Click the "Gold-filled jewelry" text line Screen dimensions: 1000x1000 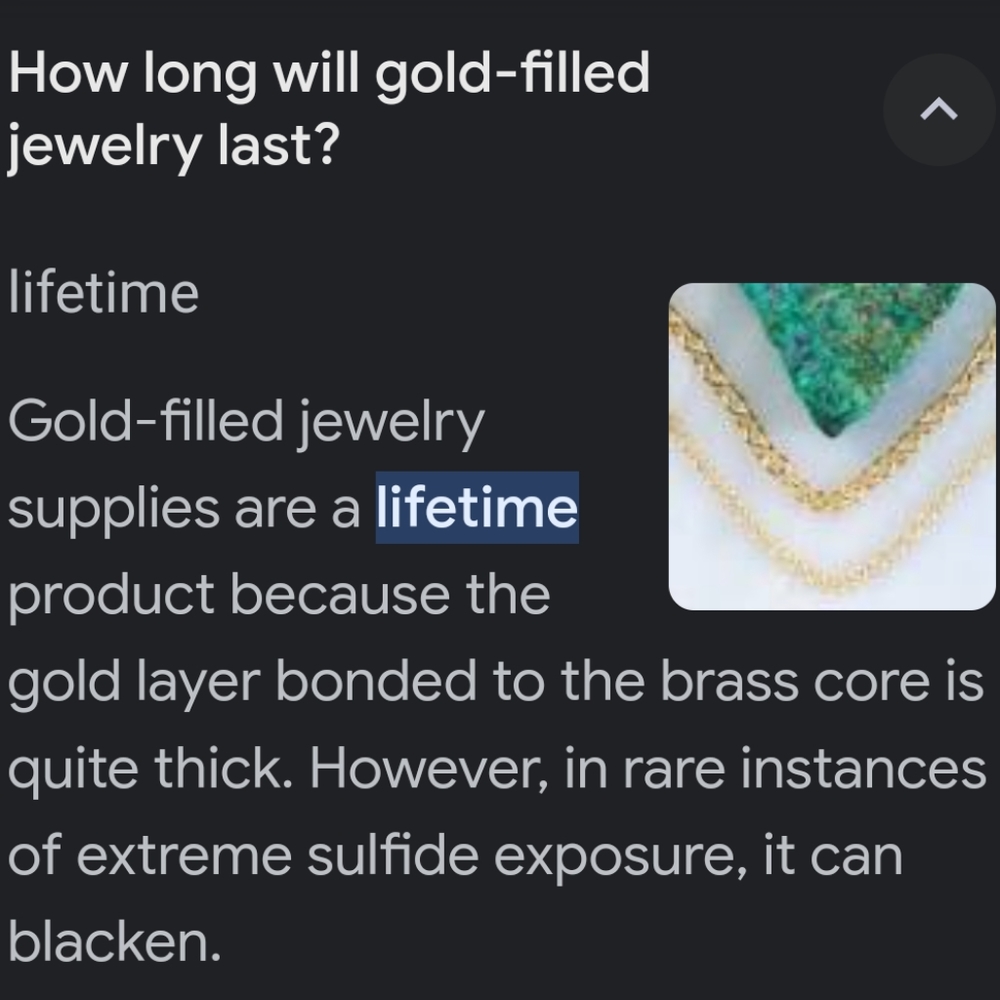point(246,422)
